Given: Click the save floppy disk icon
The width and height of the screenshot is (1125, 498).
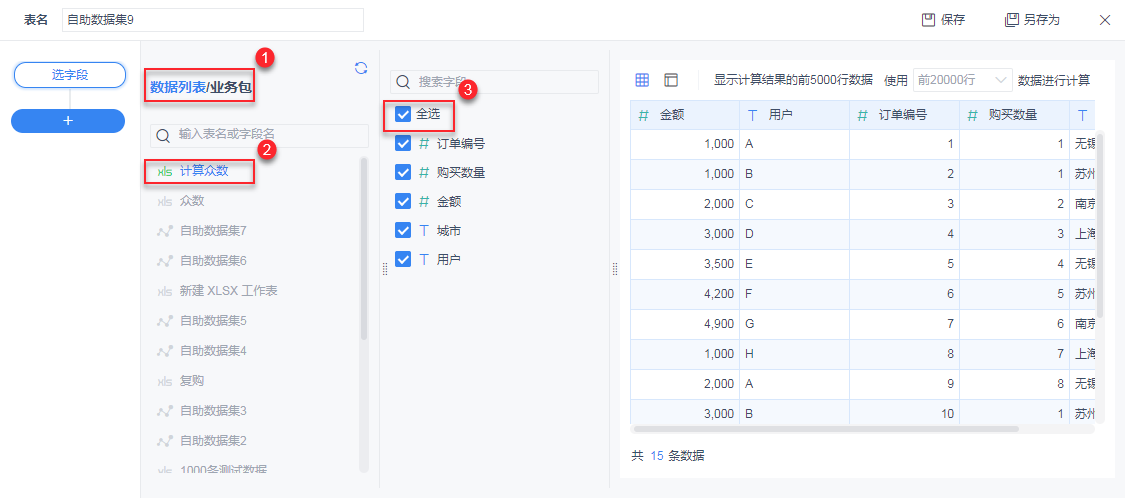Looking at the screenshot, I should click(x=928, y=20).
